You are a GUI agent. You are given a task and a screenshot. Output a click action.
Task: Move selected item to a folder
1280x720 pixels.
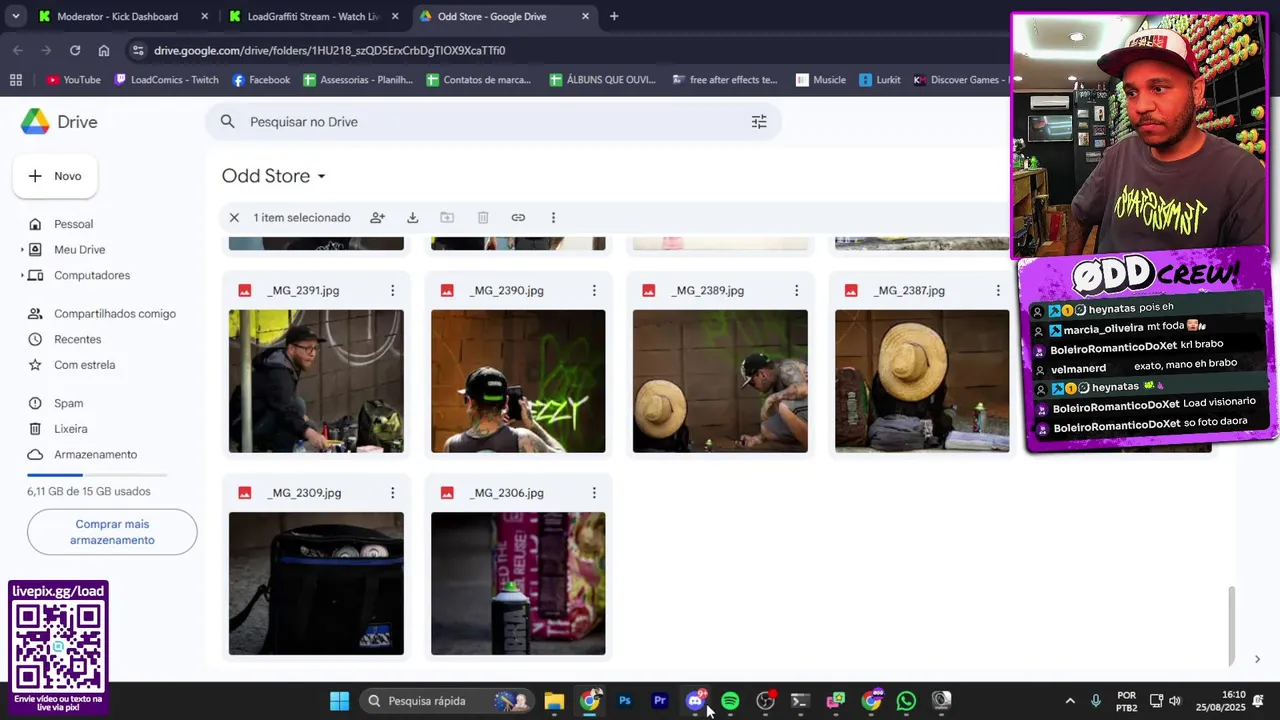pos(447,217)
